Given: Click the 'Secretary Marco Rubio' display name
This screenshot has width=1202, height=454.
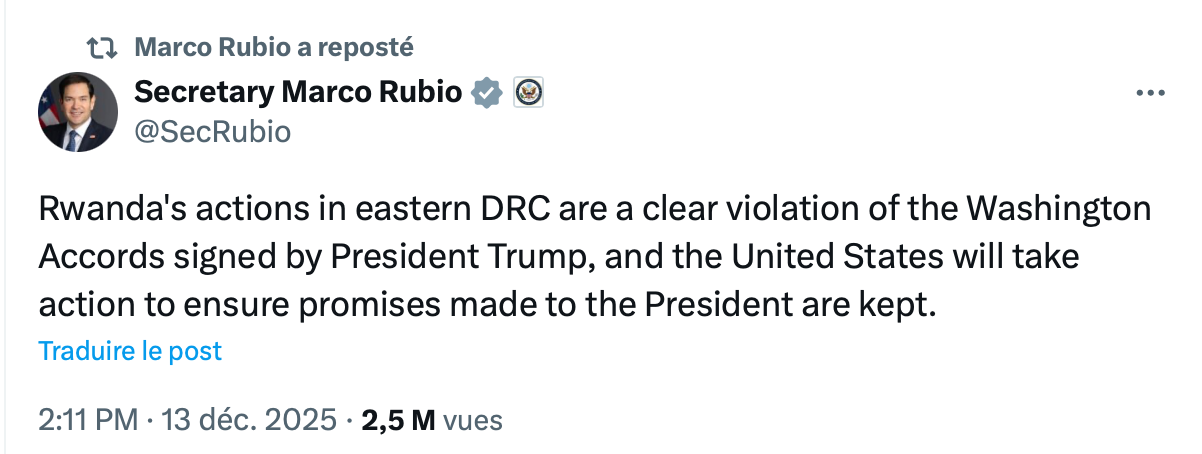Looking at the screenshot, I should click(x=297, y=93).
